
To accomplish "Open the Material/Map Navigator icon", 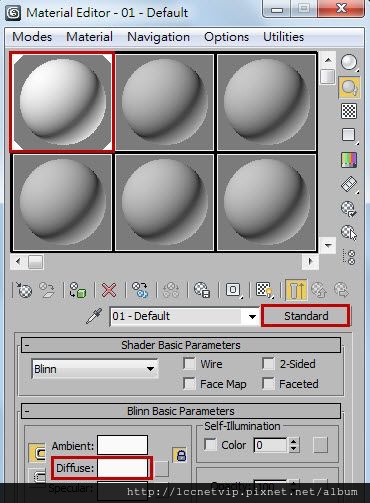I will [349, 257].
